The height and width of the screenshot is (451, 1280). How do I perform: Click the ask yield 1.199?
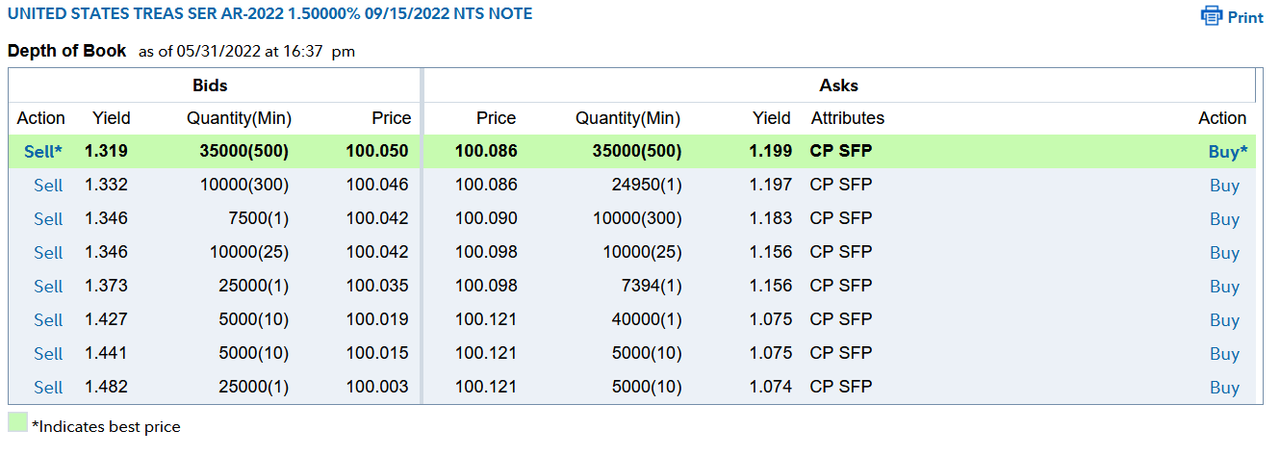pyautogui.click(x=770, y=151)
